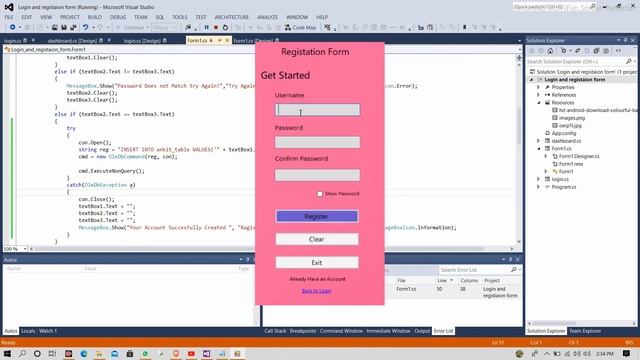This screenshot has width=640, height=360.
Task: Expand dashboard.cs in Solution Explorer
Action: [538, 141]
